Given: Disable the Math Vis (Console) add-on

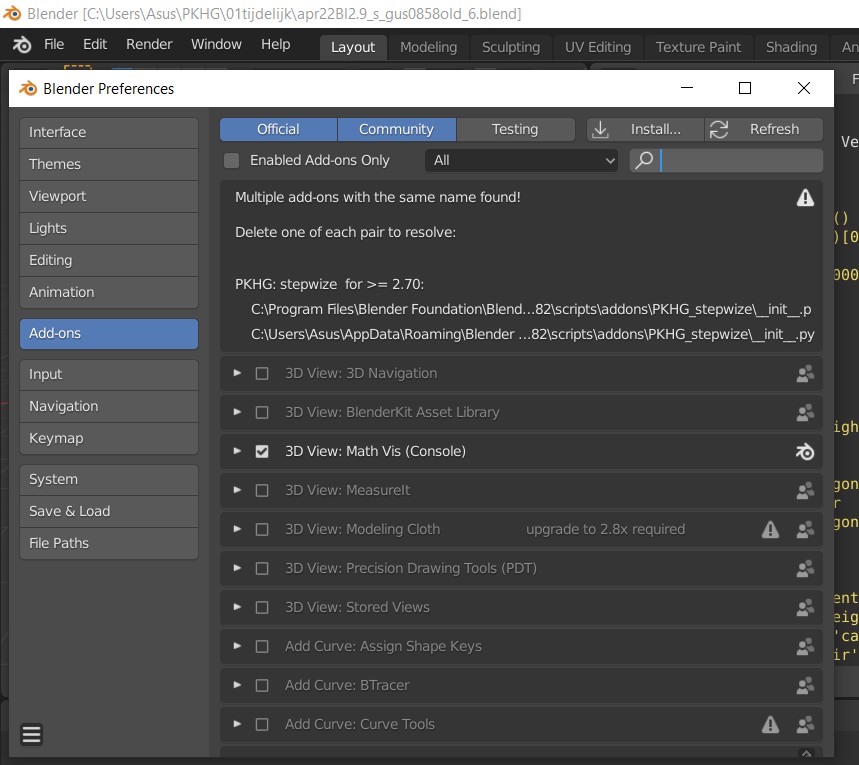Looking at the screenshot, I should 262,452.
